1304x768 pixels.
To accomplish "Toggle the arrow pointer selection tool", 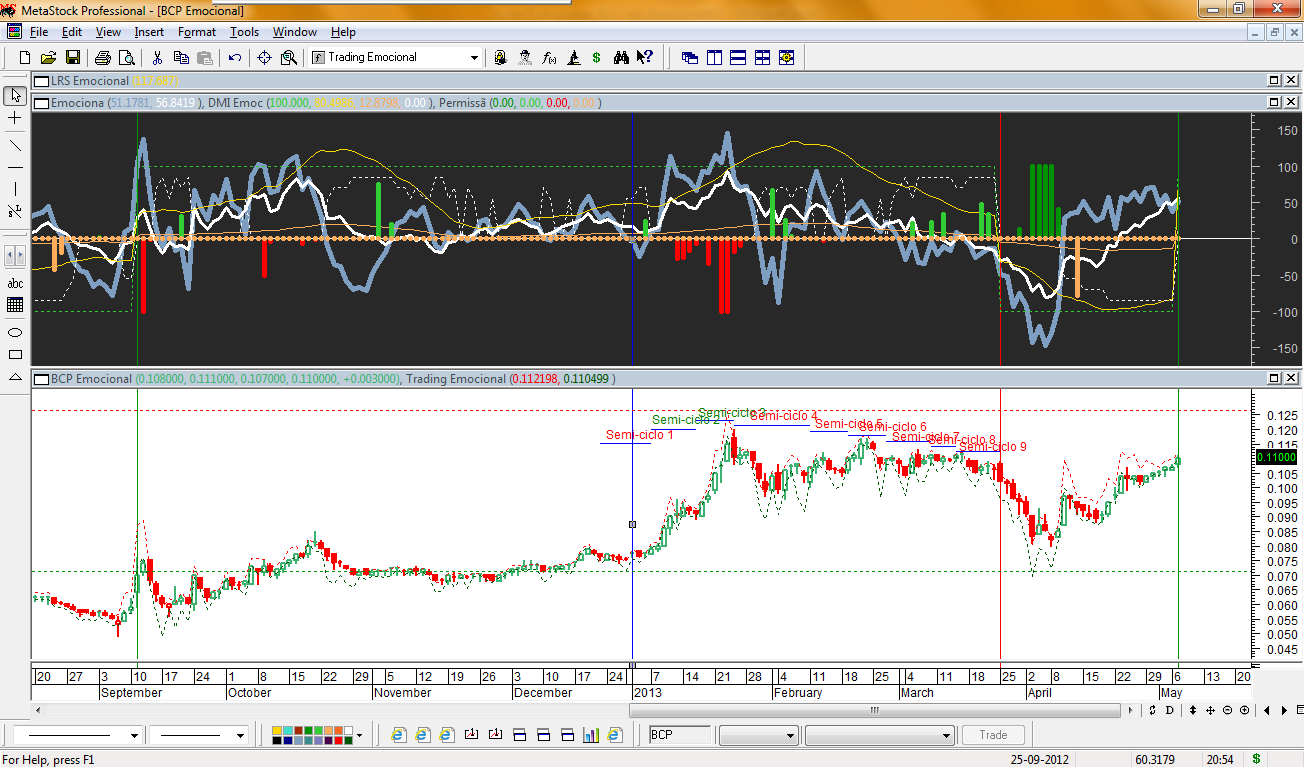I will click(x=15, y=96).
